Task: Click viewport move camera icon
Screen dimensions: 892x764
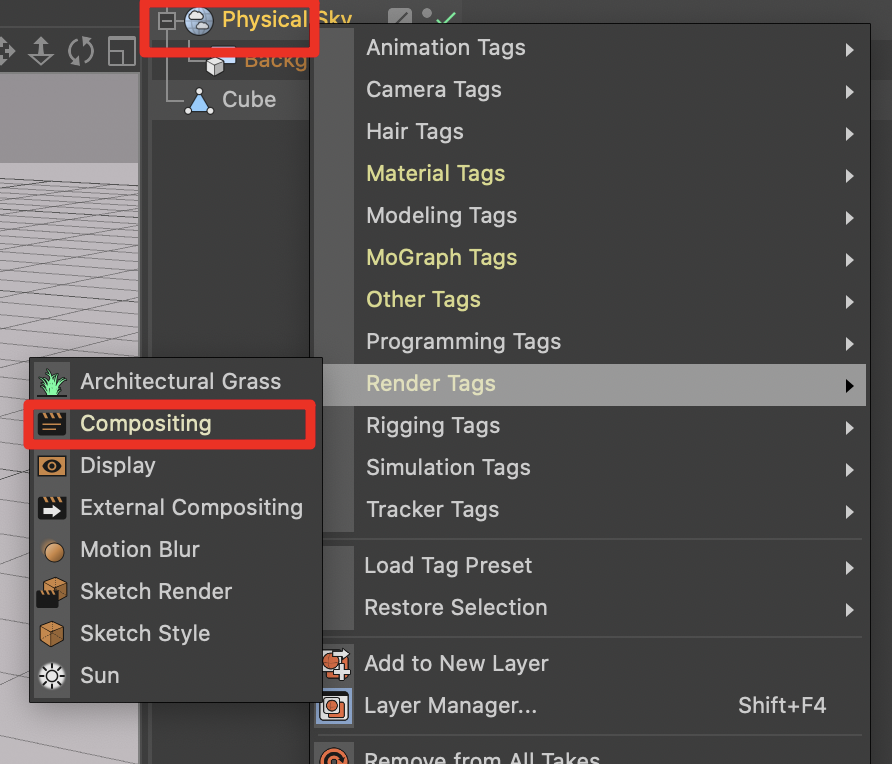Action: click(x=6, y=51)
